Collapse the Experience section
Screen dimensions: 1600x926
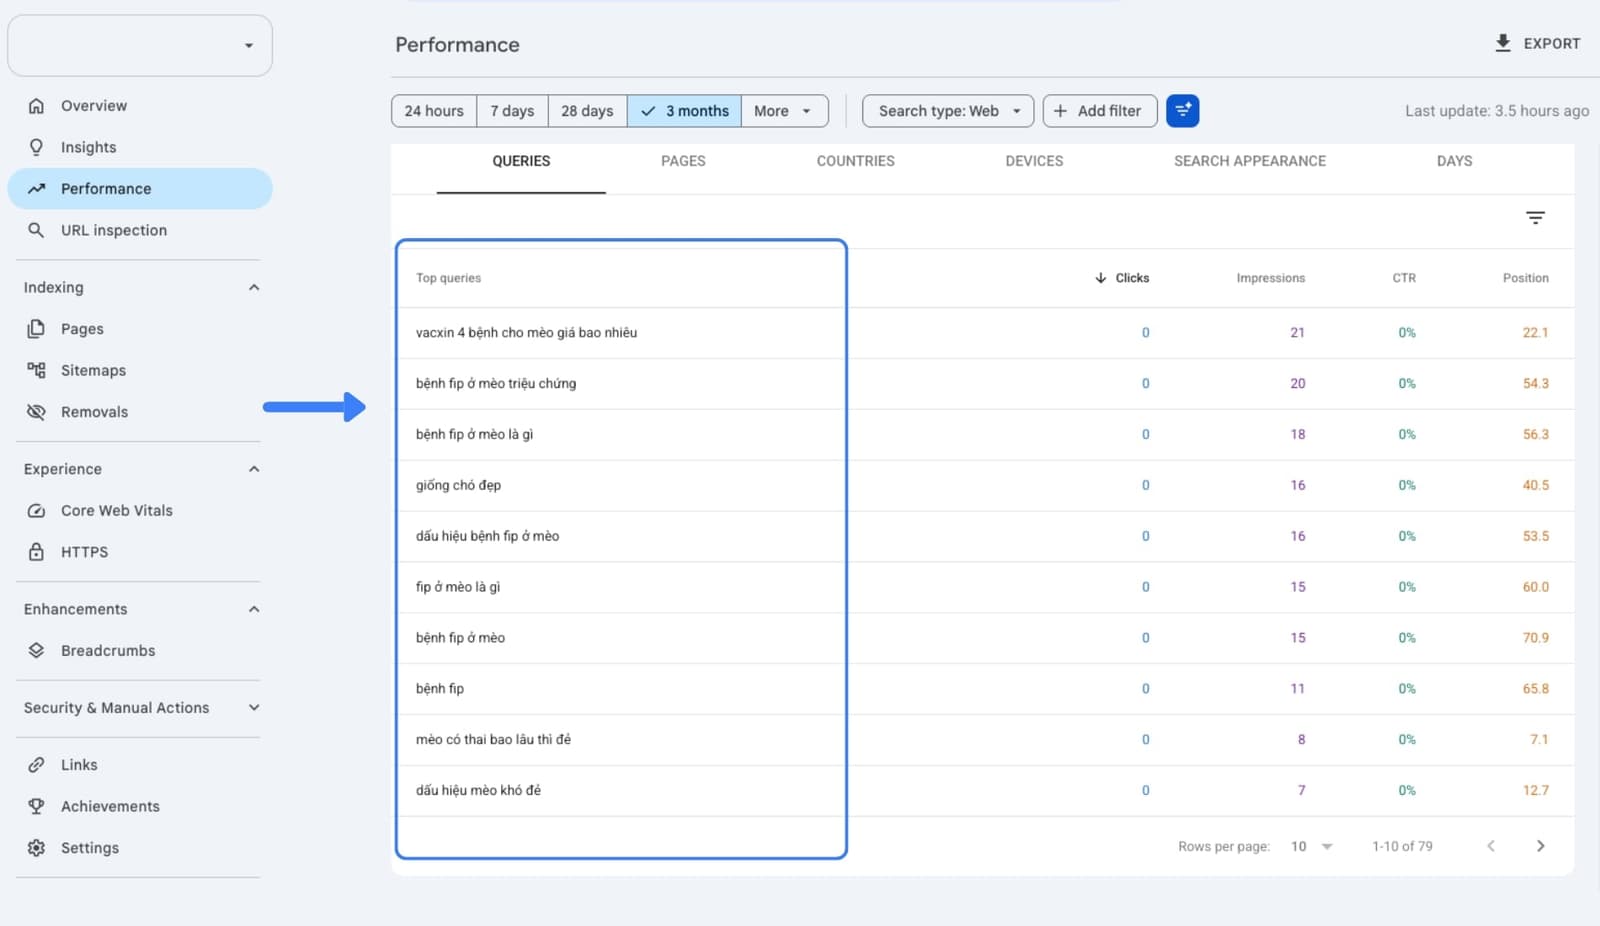254,469
